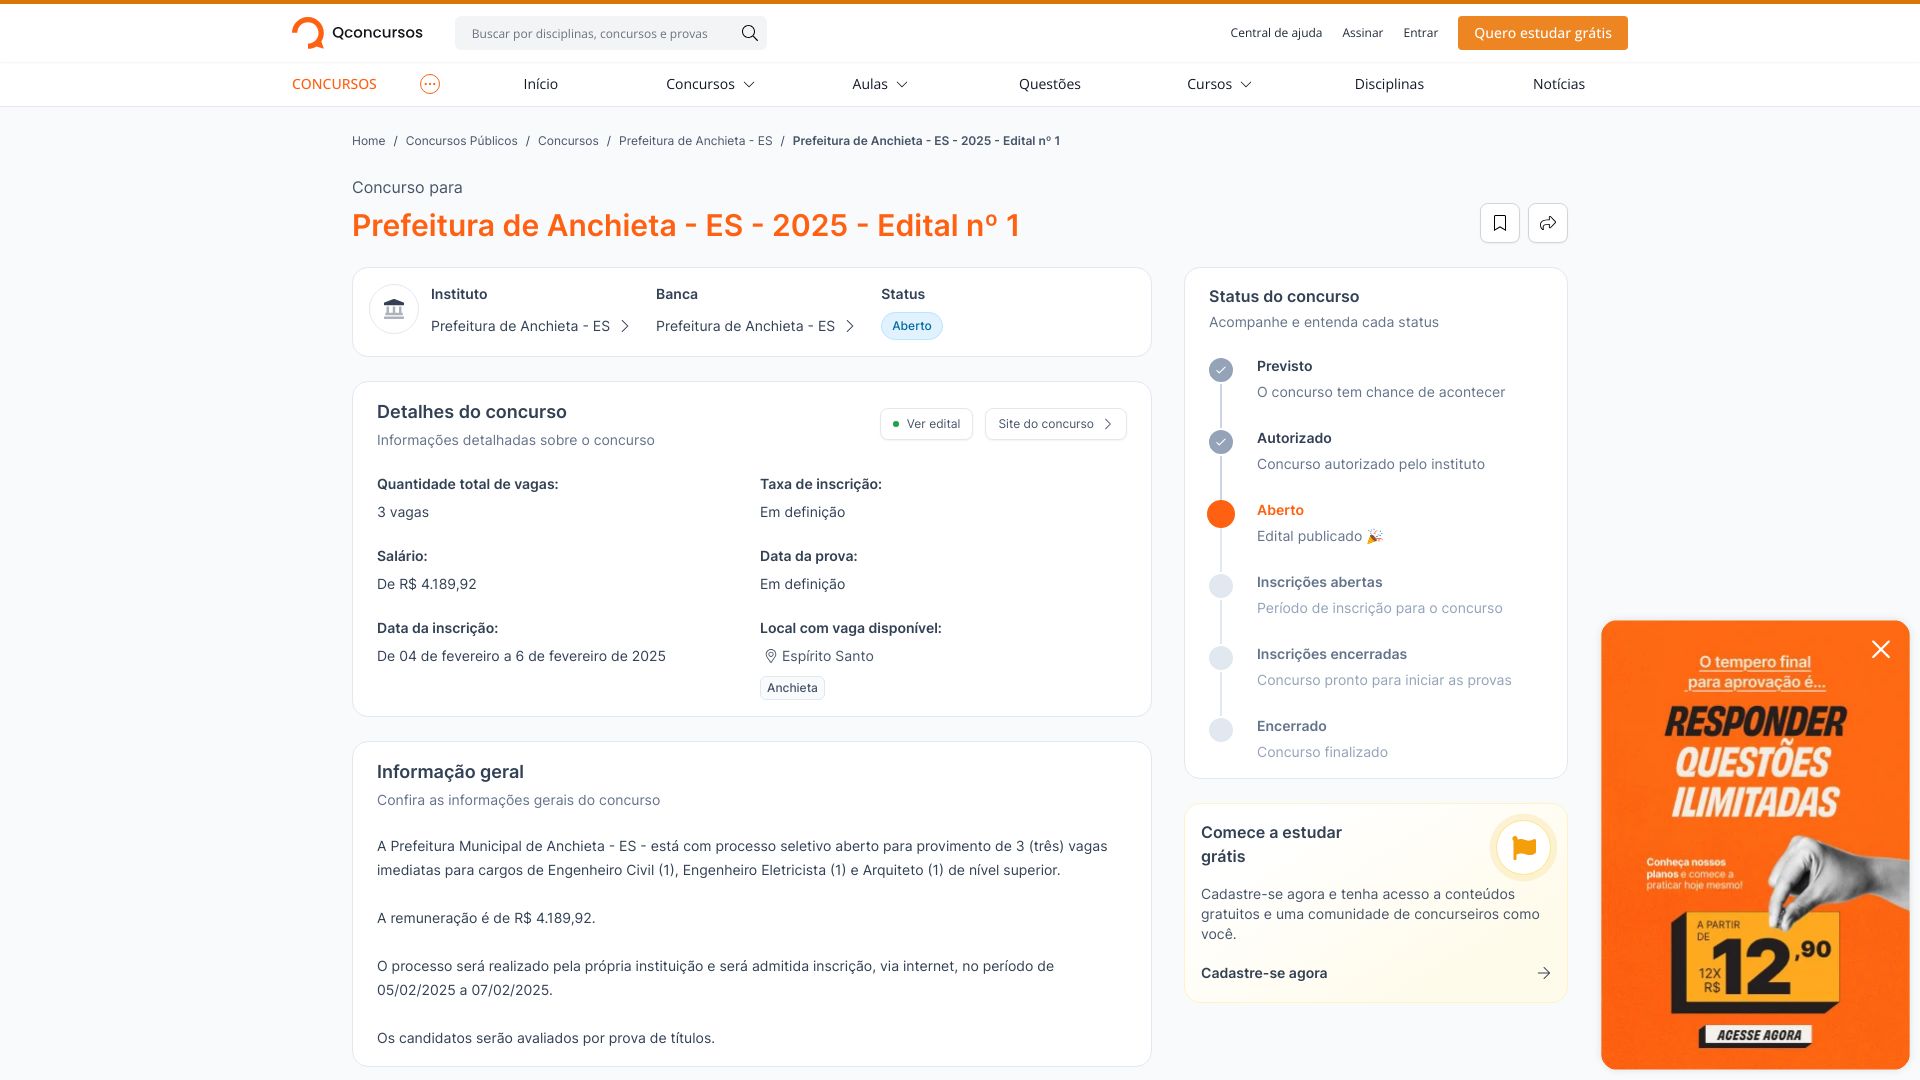Open Notícias menu item

(x=1558, y=84)
